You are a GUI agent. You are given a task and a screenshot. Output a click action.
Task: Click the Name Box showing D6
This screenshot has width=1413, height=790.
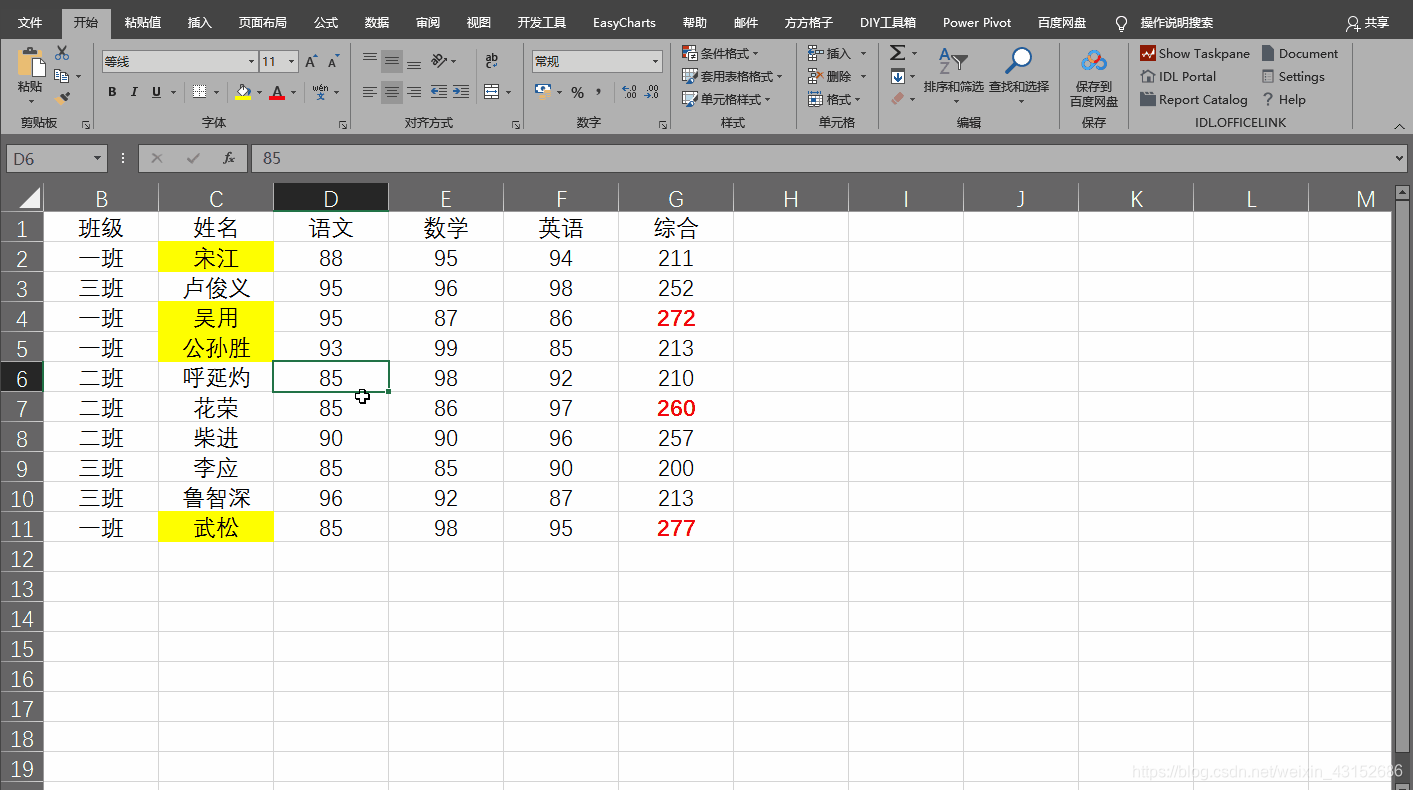[56, 159]
